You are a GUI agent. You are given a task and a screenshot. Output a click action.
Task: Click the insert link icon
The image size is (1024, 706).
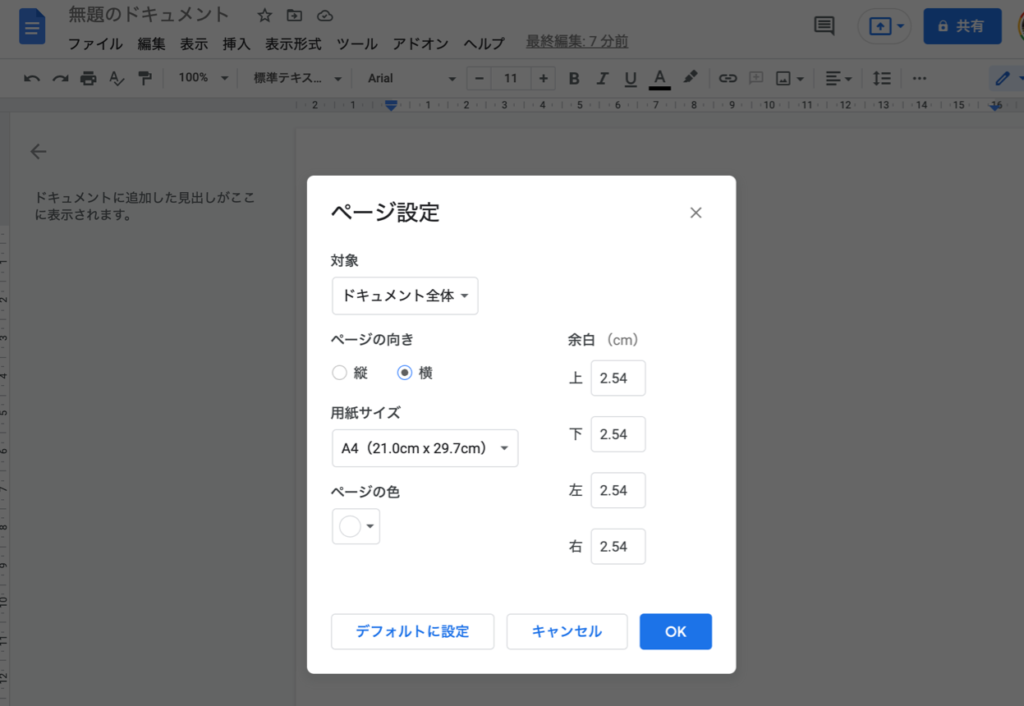(x=728, y=78)
